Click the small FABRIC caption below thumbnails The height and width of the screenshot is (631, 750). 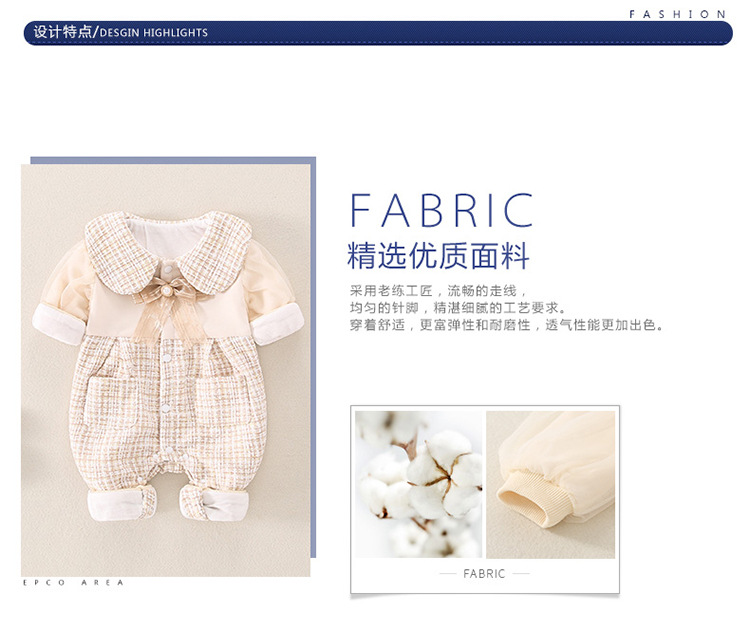point(485,574)
